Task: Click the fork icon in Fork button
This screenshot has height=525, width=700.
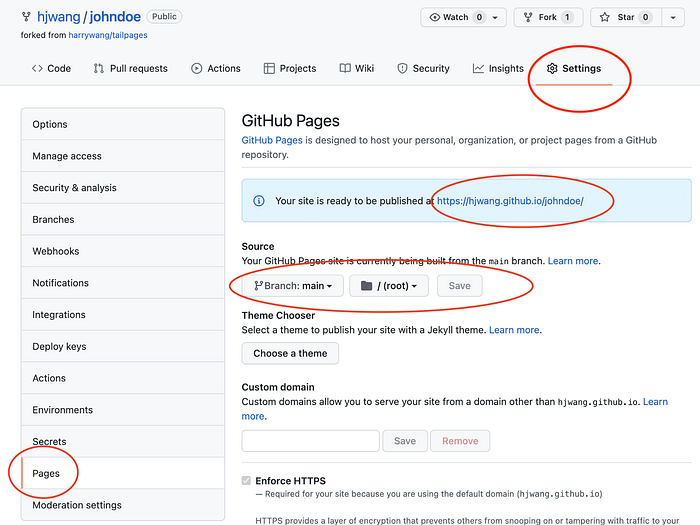Action: 528,17
